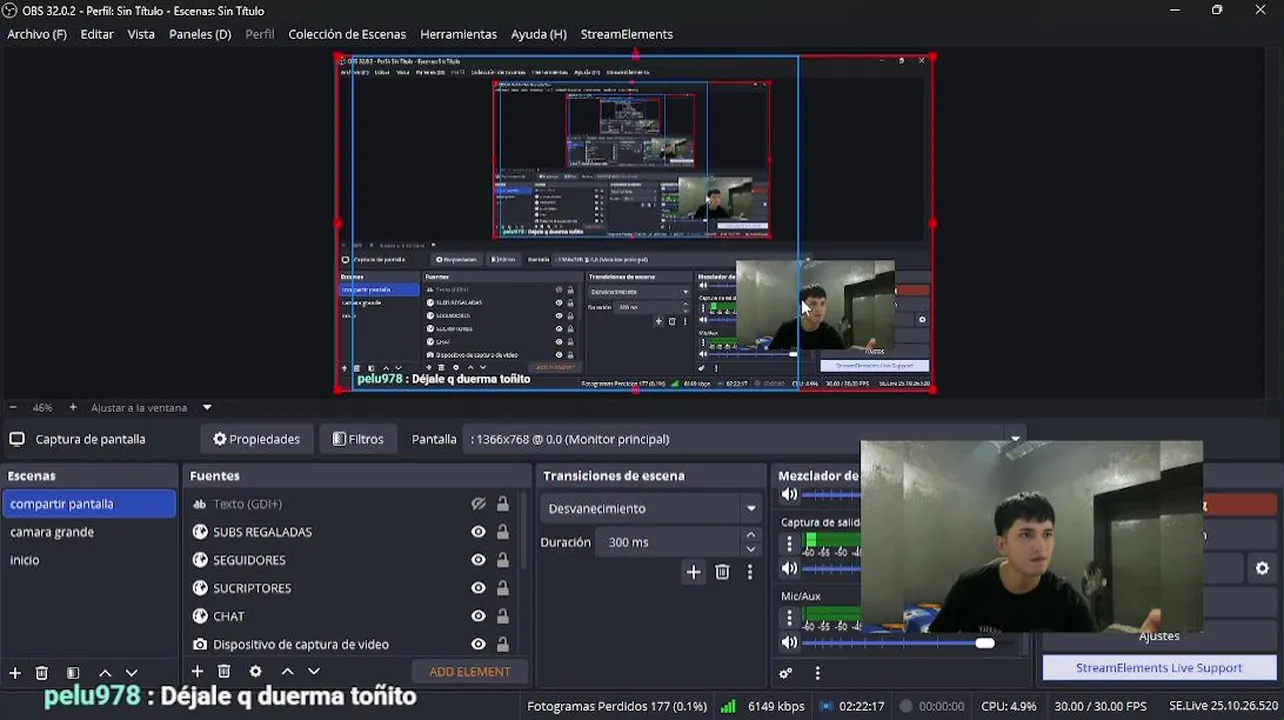Screen dimensions: 1284x720
Task: Add a new scene with the plus icon
Action: 15,673
